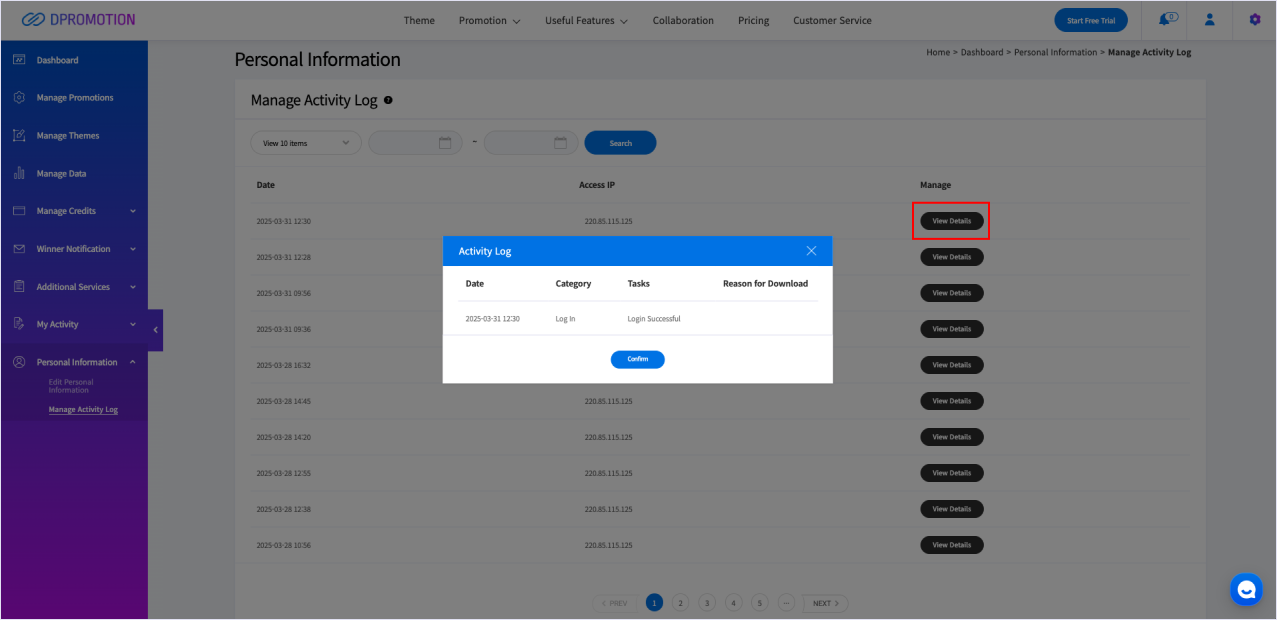
Task: Click the notification bell icon
Action: pyautogui.click(x=1166, y=20)
